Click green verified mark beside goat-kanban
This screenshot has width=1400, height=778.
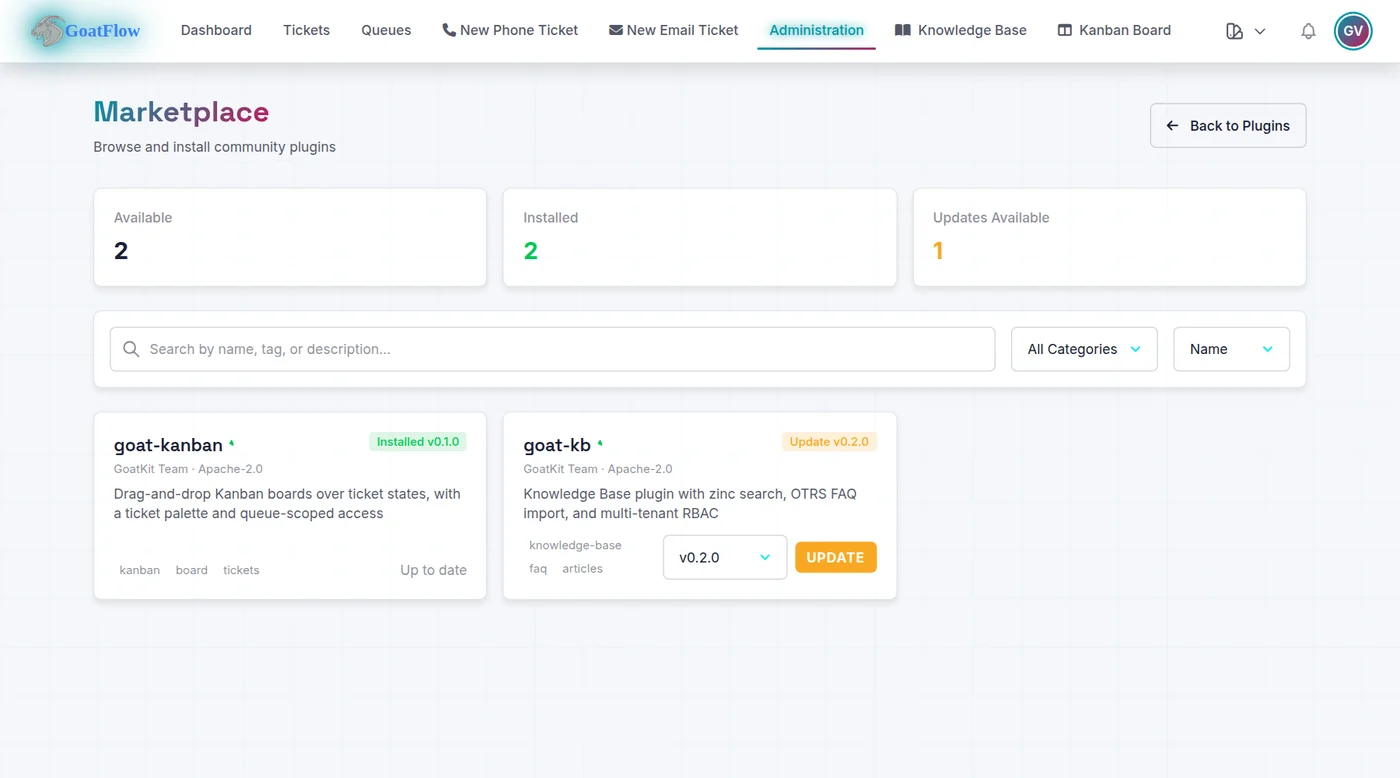tap(232, 443)
